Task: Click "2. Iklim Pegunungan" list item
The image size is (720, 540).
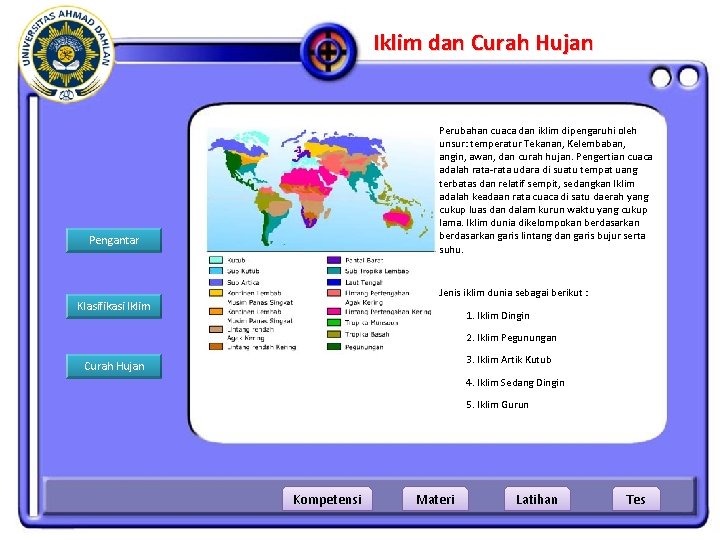Action: 511,338
